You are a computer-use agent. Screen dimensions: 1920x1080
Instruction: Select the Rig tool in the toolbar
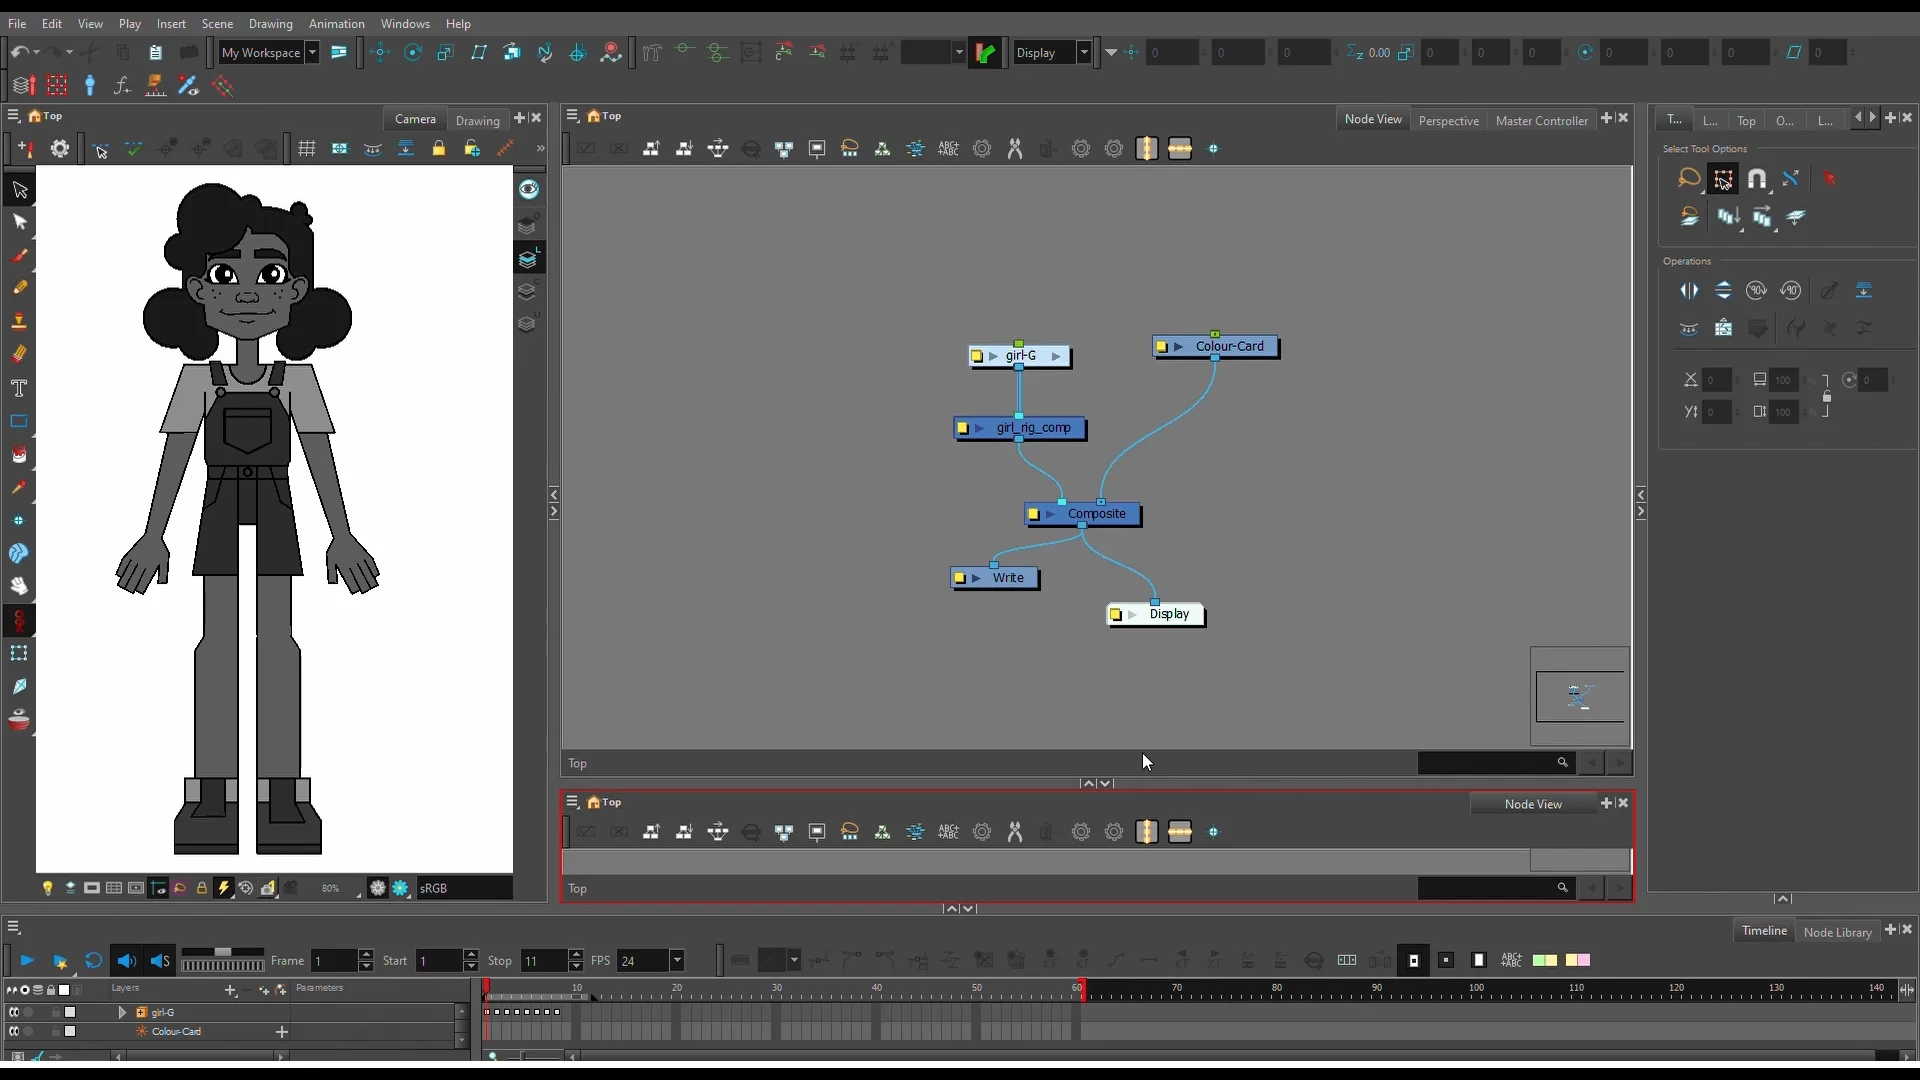coord(20,620)
